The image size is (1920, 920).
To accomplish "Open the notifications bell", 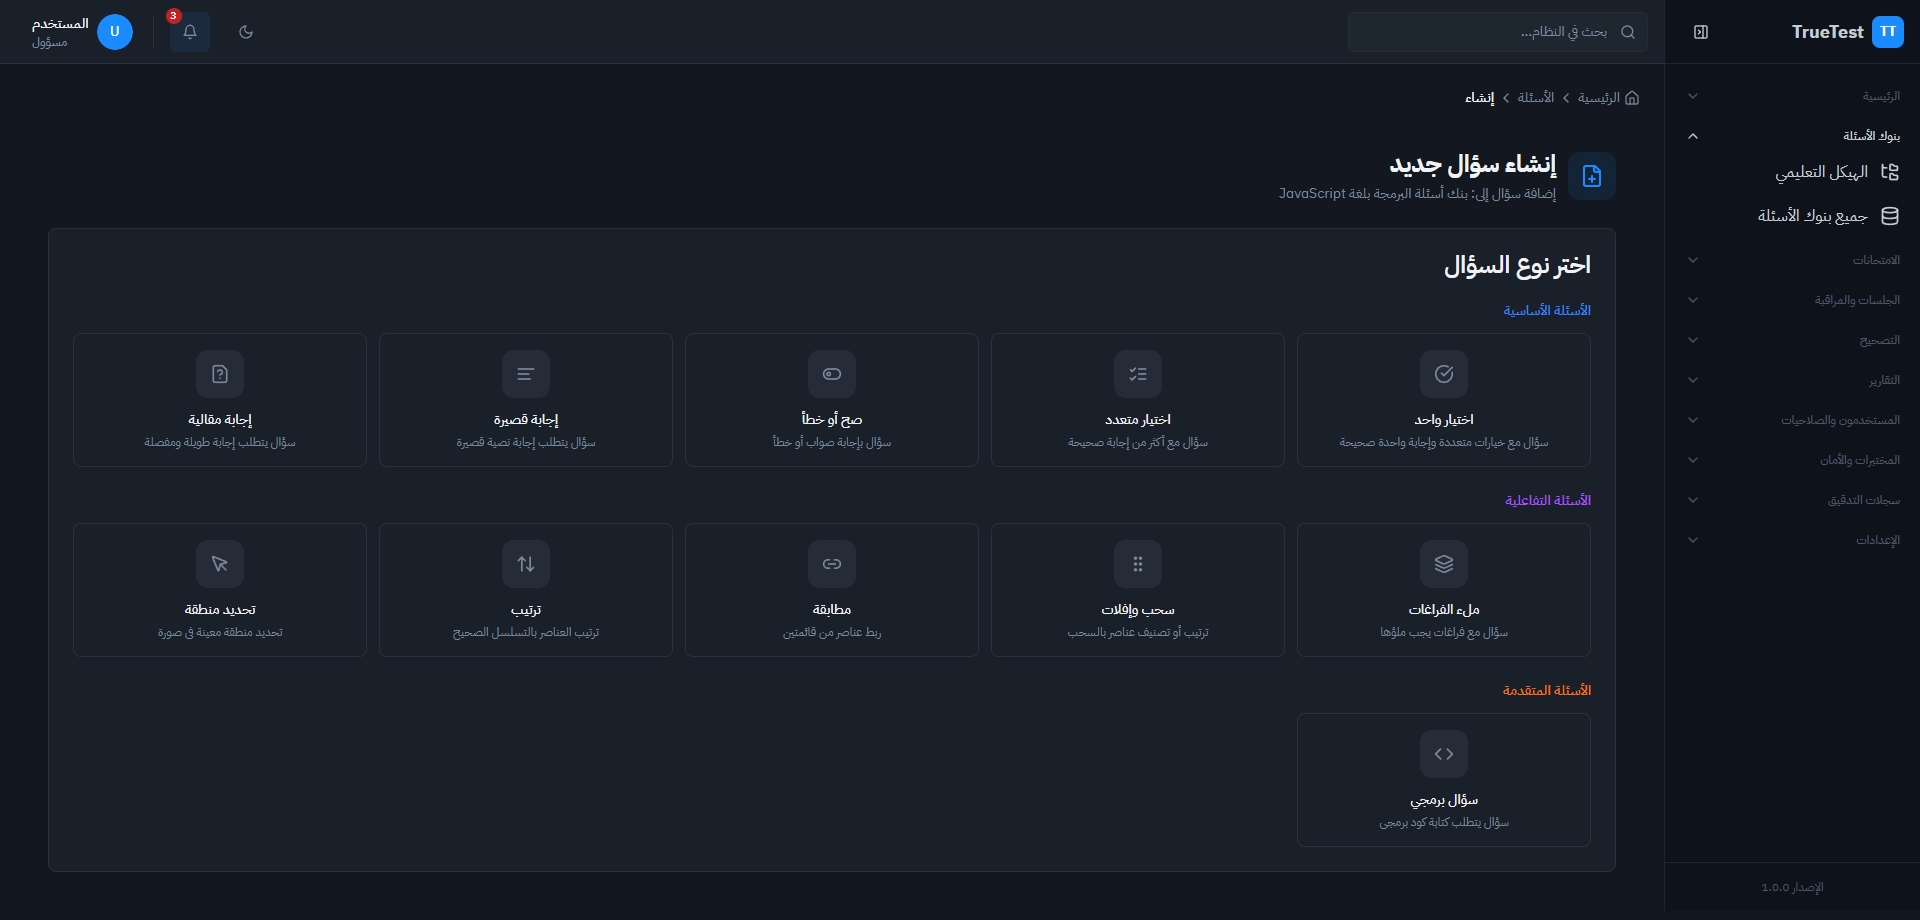I will pyautogui.click(x=189, y=32).
